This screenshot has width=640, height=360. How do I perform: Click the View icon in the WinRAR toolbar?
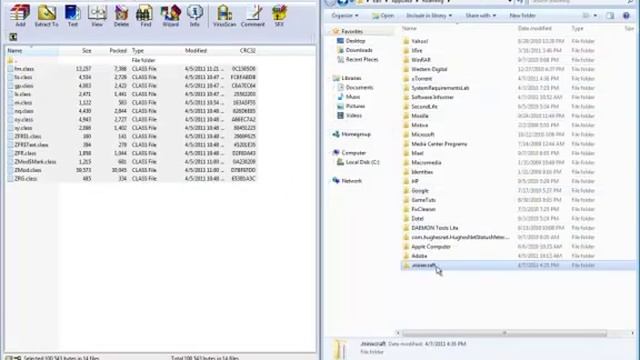[97, 16]
